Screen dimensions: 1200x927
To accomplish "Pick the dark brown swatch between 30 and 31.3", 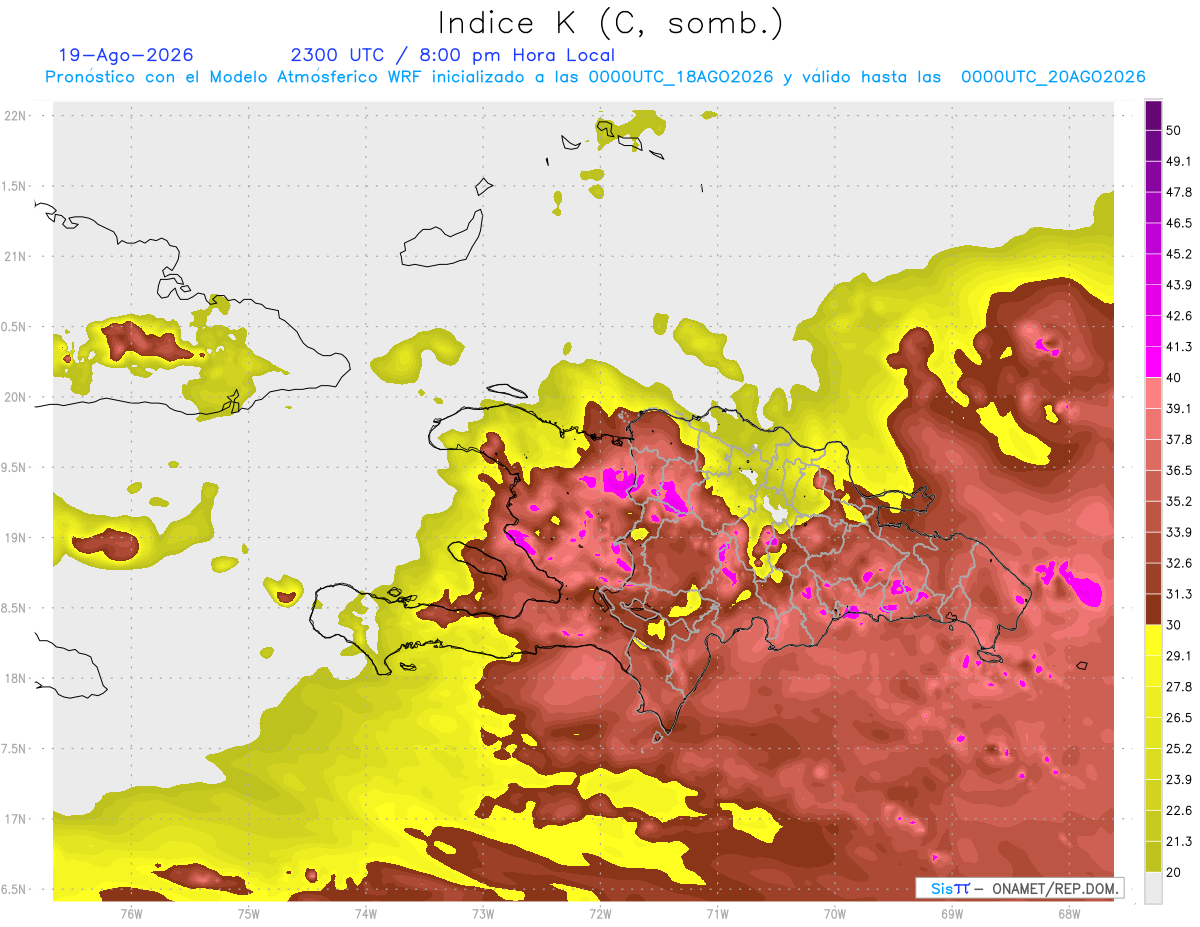I will [1153, 610].
